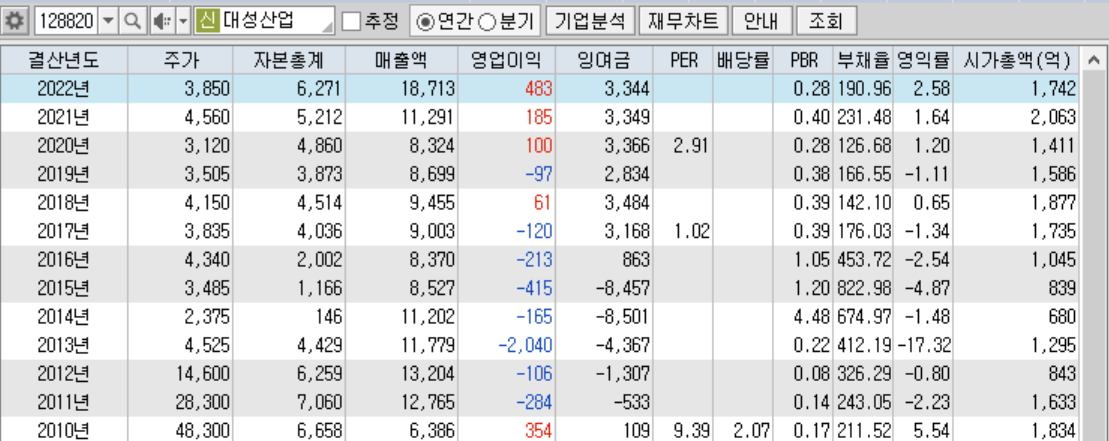Select the 분기 radio button
The width and height of the screenshot is (1109, 441).
click(487, 23)
